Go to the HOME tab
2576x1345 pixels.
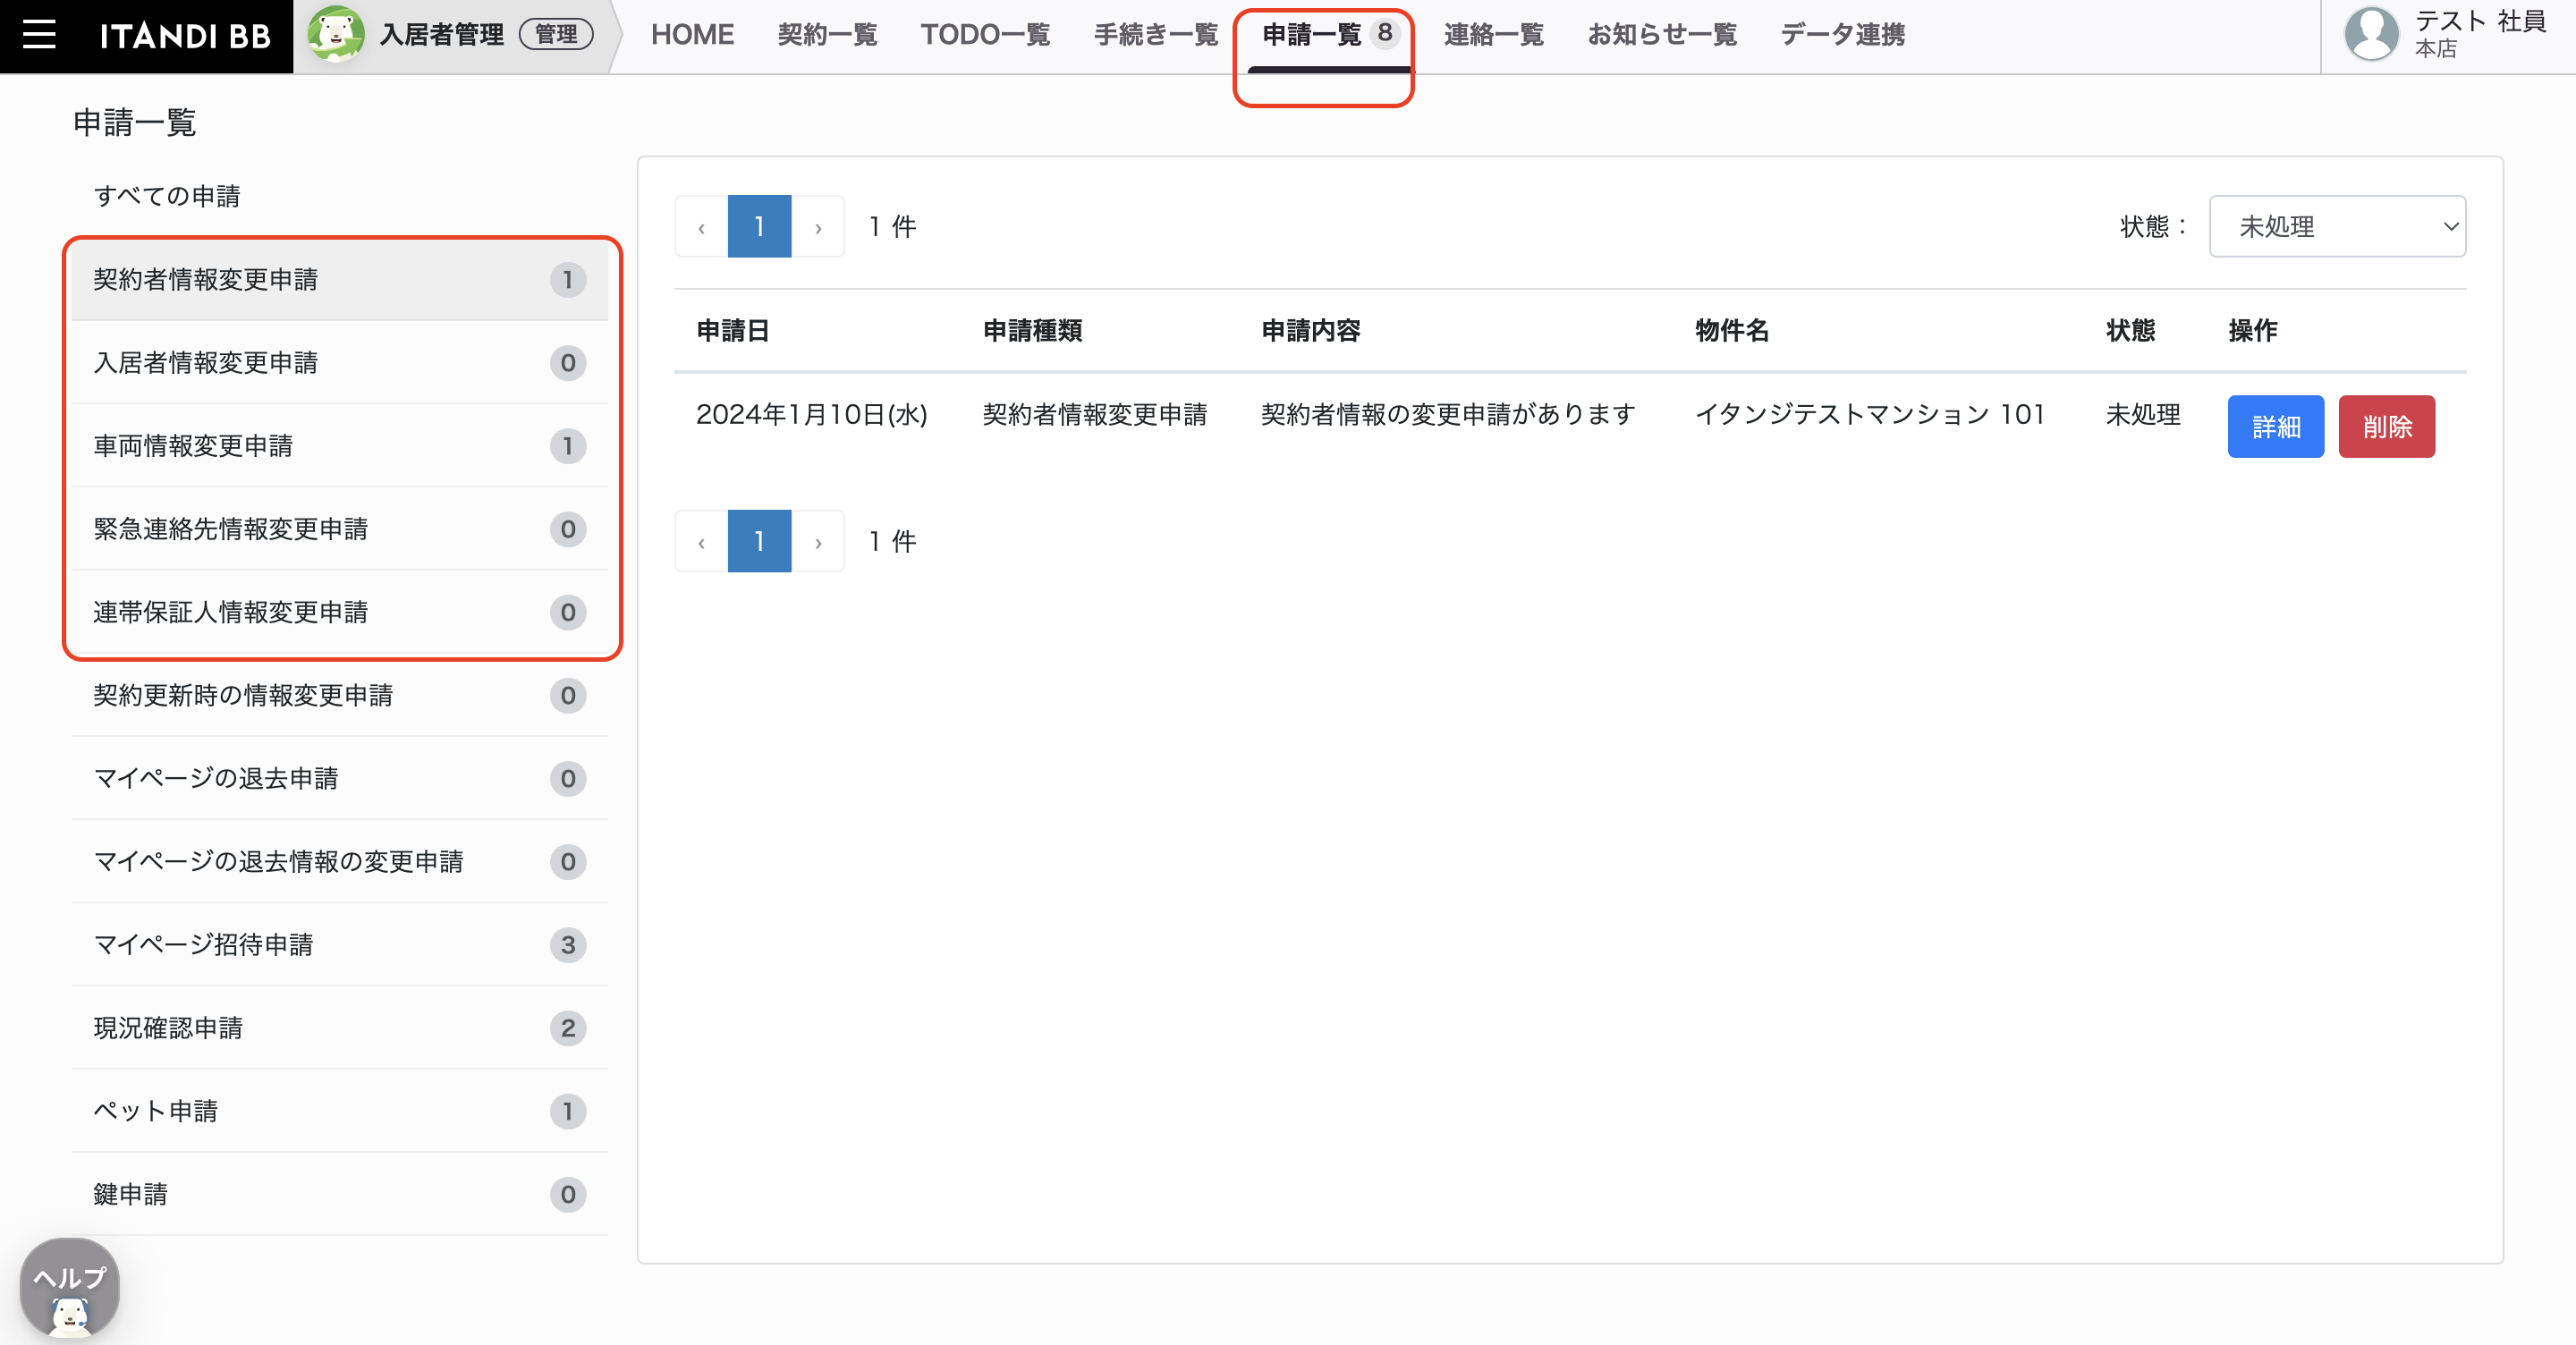coord(692,34)
